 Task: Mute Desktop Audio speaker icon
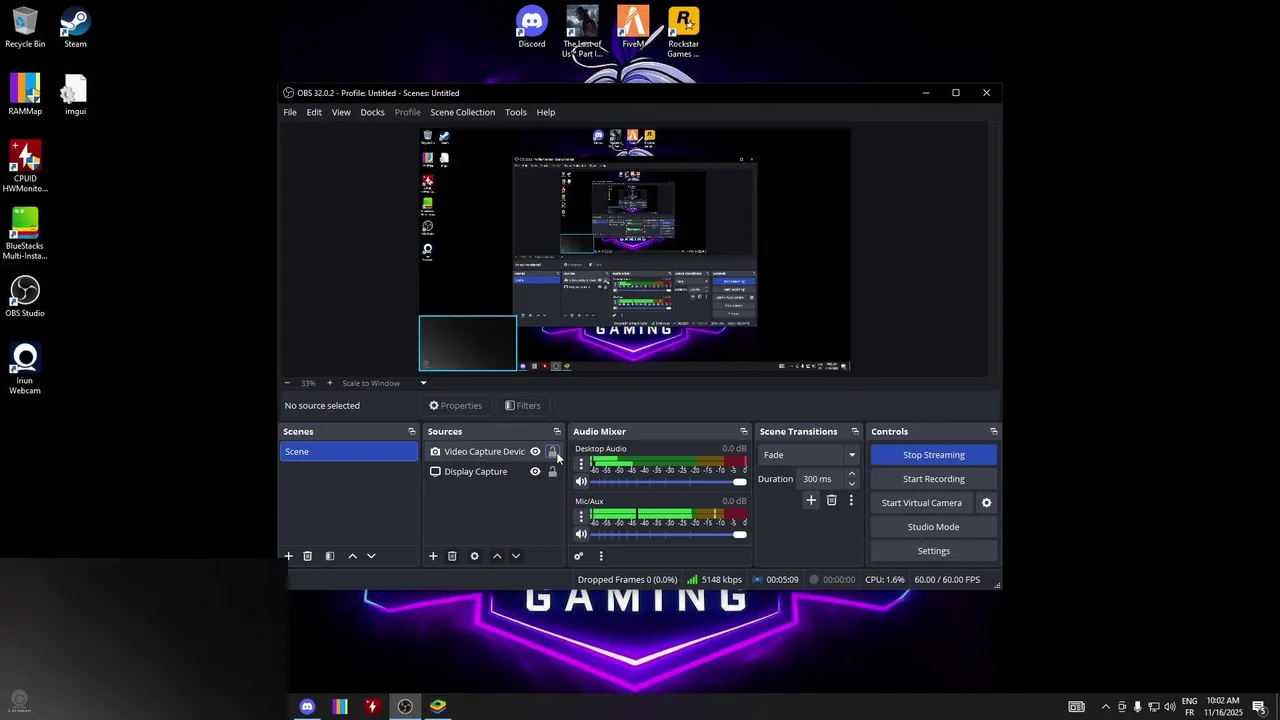click(581, 482)
